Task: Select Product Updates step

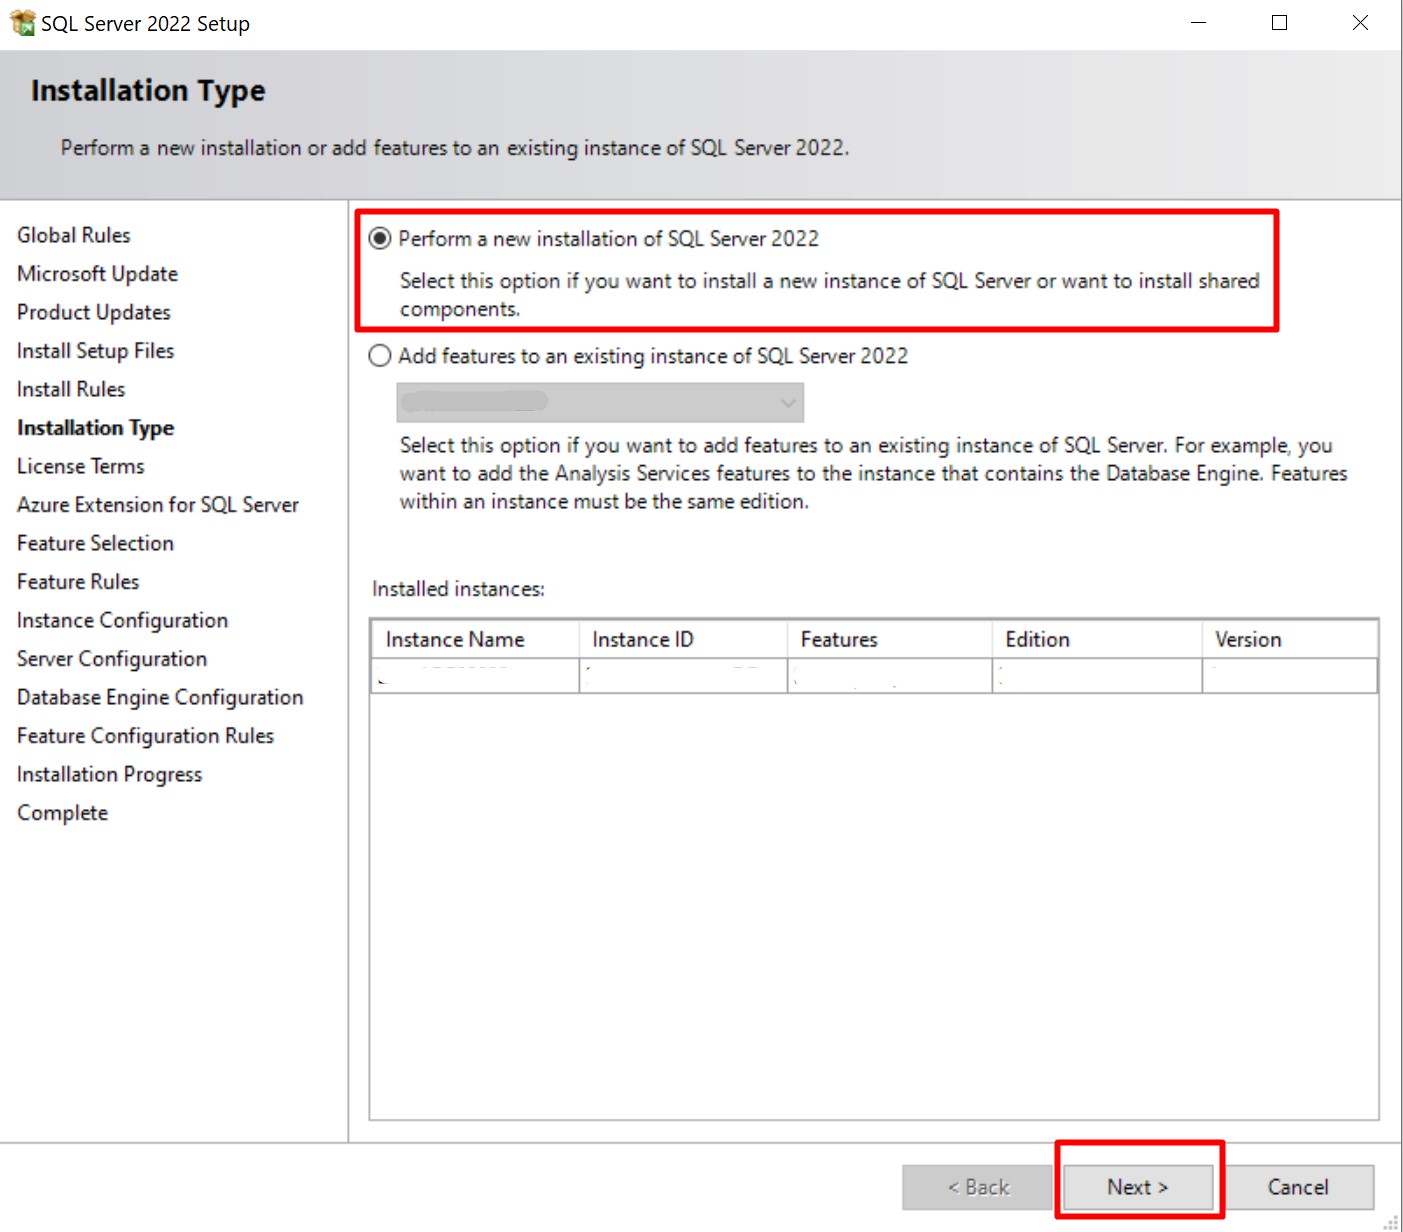Action: [94, 312]
